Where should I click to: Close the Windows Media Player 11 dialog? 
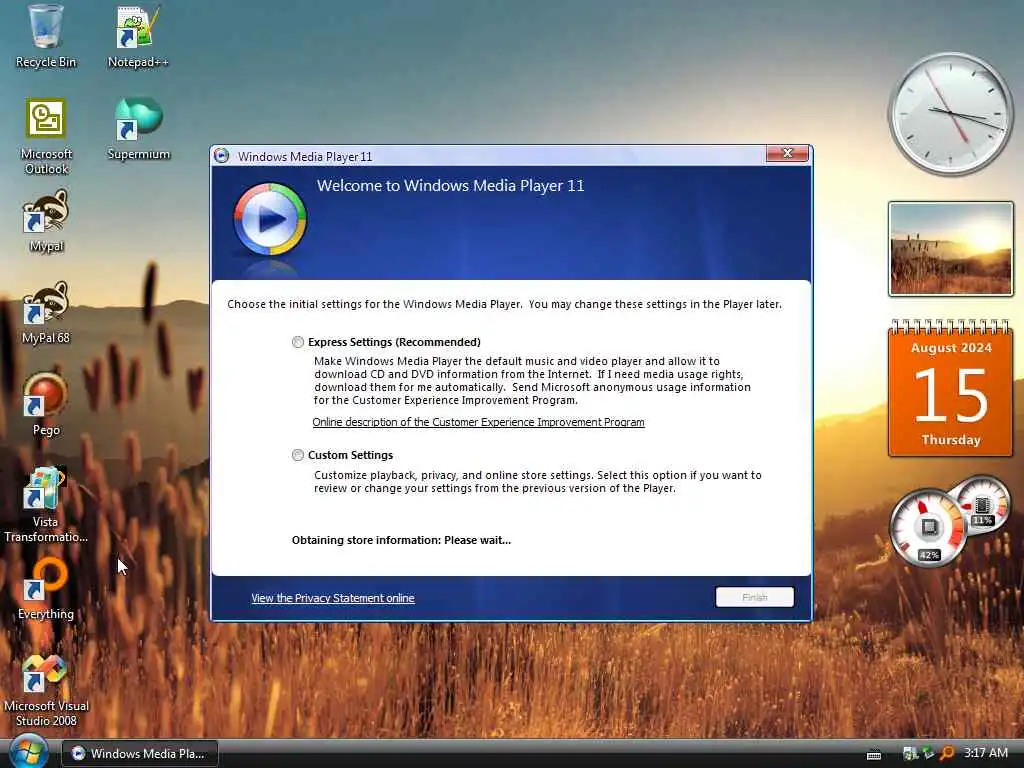(x=787, y=153)
